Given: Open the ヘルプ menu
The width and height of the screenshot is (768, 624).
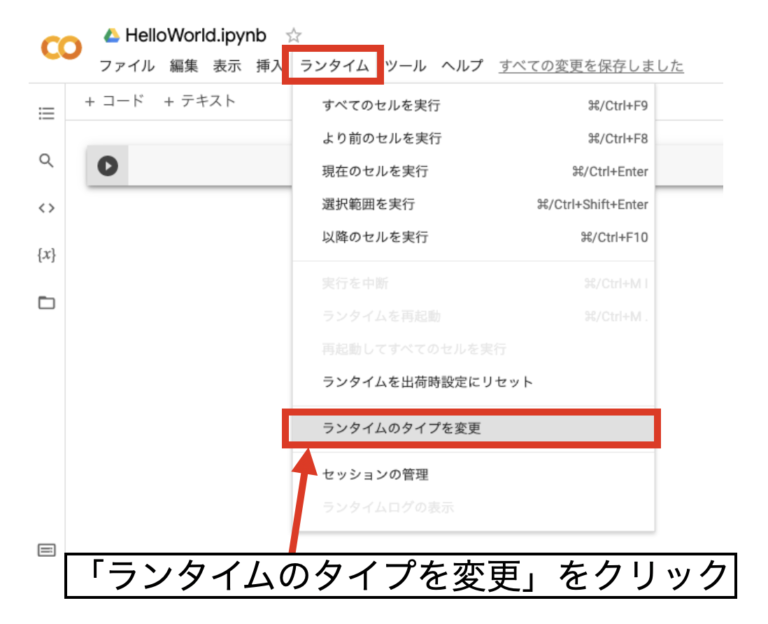Looking at the screenshot, I should pos(462,66).
